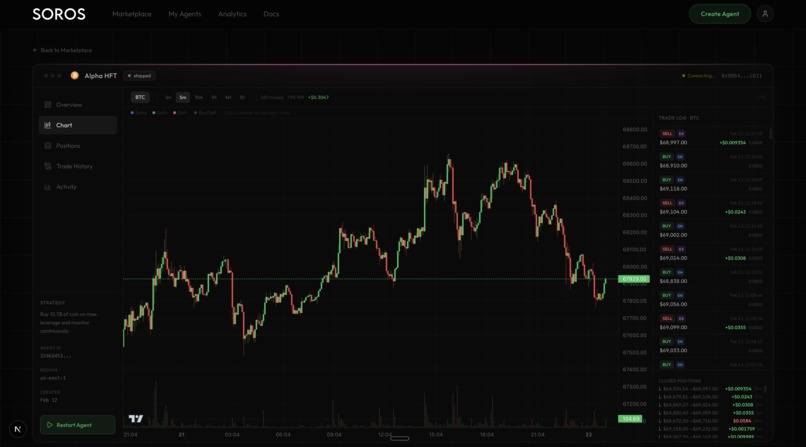Click the play icon on Restart Agent
The height and width of the screenshot is (447, 806).
[x=50, y=425]
